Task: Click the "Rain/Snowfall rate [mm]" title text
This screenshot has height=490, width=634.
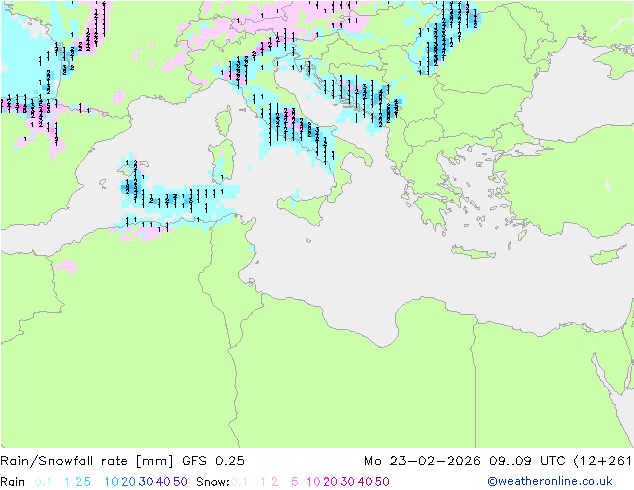Action: point(87,461)
